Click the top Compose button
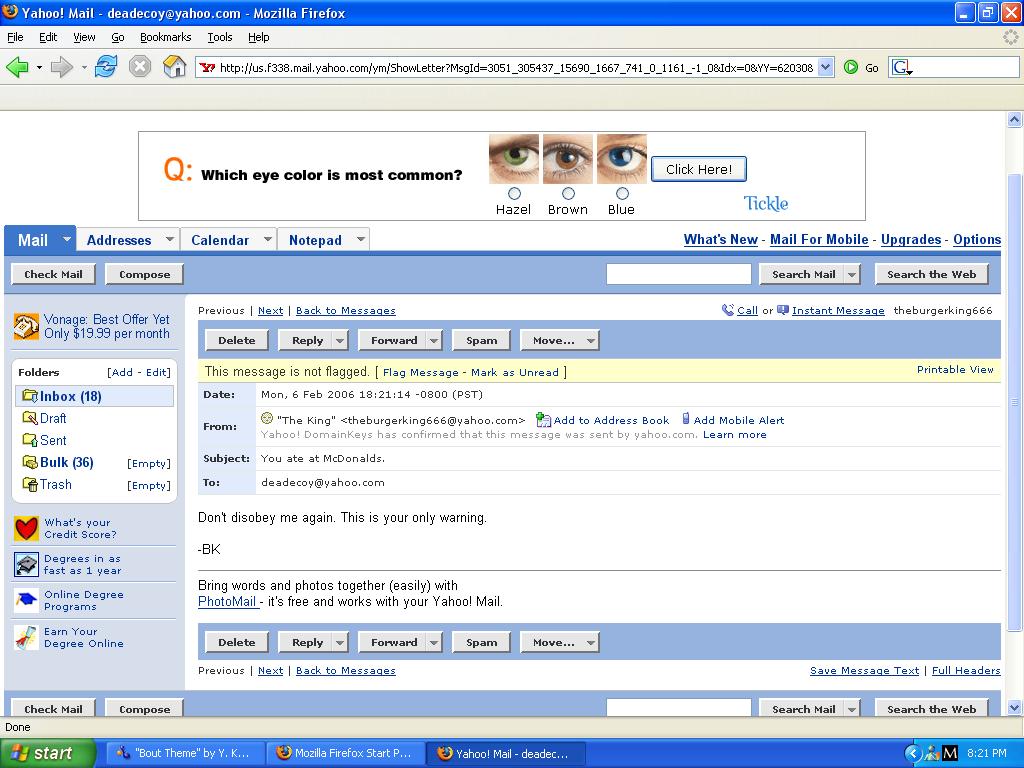1024x768 pixels. coord(144,274)
